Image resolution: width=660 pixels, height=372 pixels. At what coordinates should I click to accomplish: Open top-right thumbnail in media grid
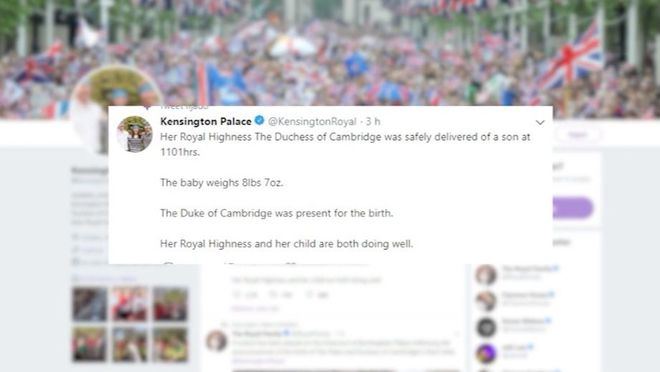[170, 304]
